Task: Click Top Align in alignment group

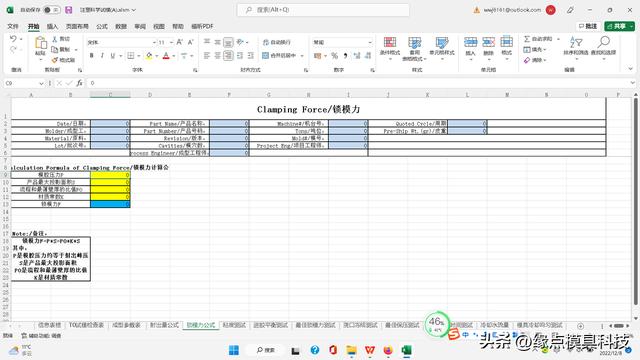Action: click(x=207, y=42)
